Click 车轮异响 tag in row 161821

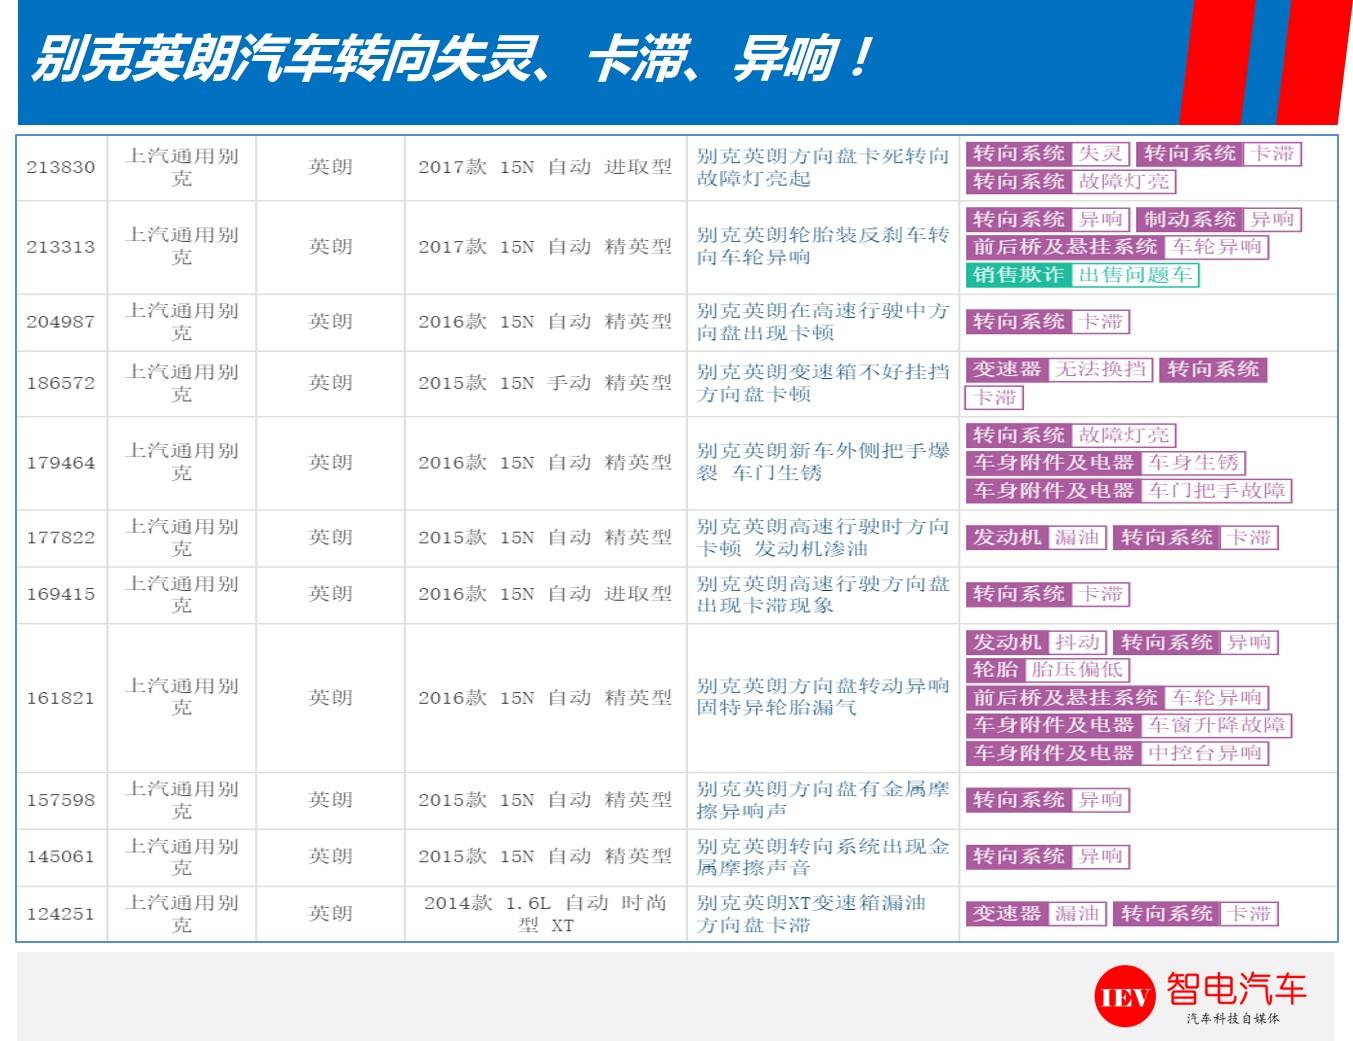[x=1118, y=698]
